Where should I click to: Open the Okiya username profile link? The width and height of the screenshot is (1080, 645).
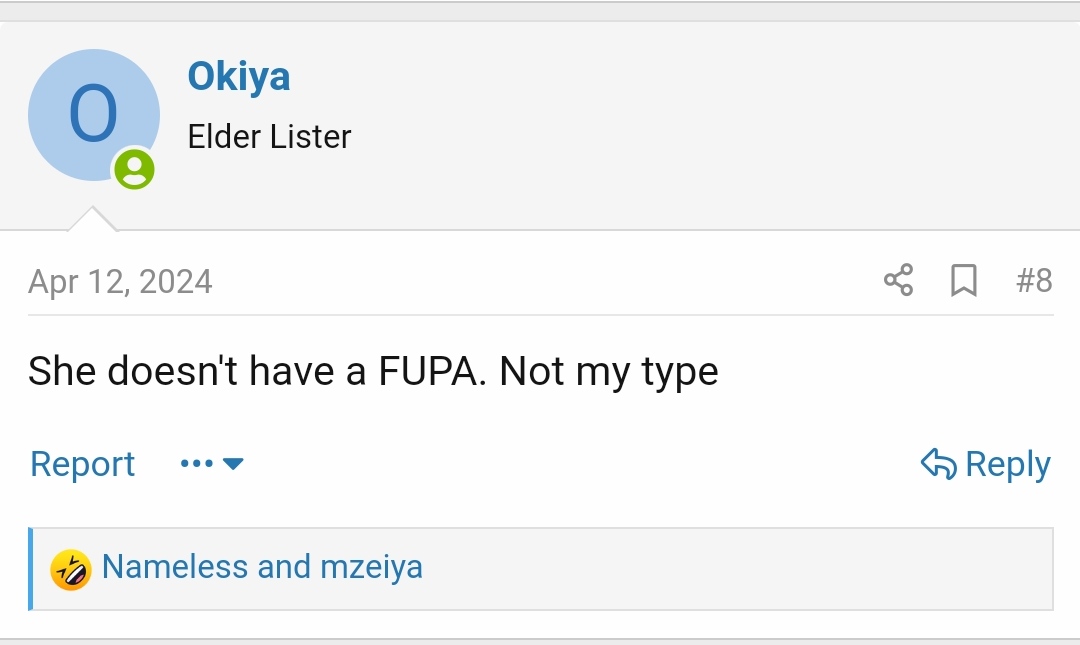[238, 76]
